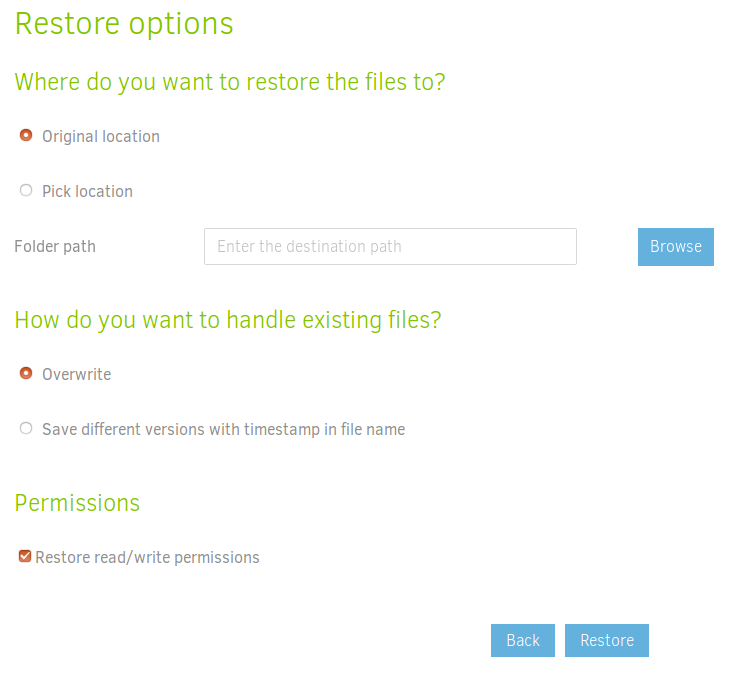Choose the Pick location radio button
The width and height of the screenshot is (729, 674).
(x=26, y=190)
